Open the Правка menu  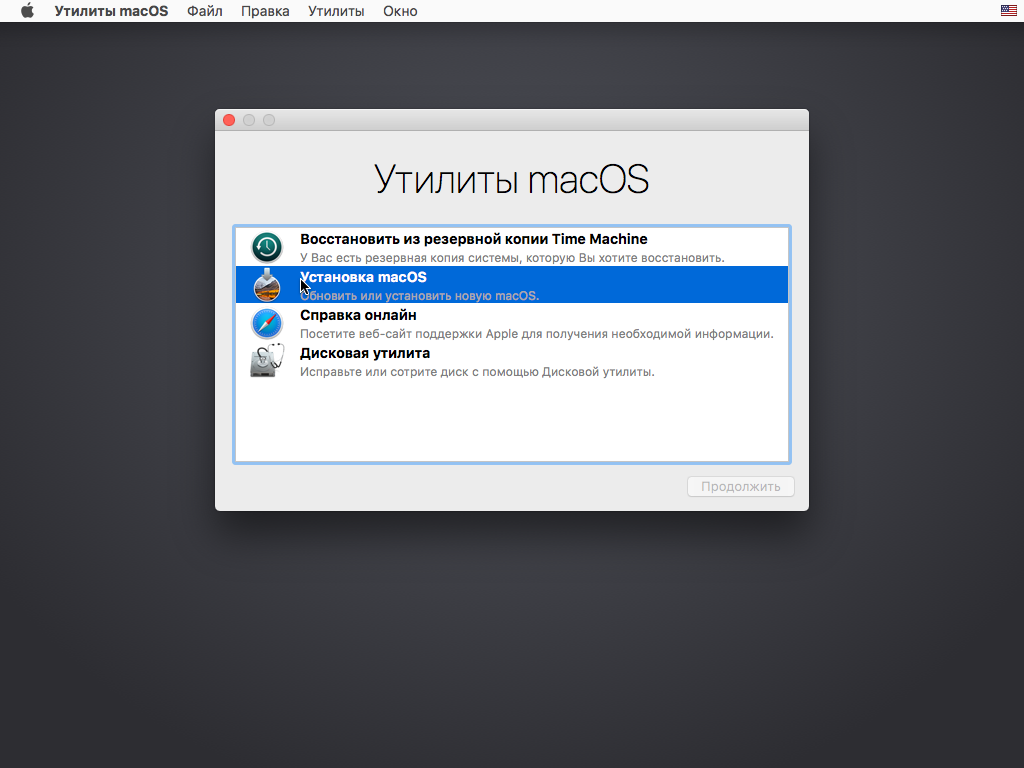[x=265, y=11]
